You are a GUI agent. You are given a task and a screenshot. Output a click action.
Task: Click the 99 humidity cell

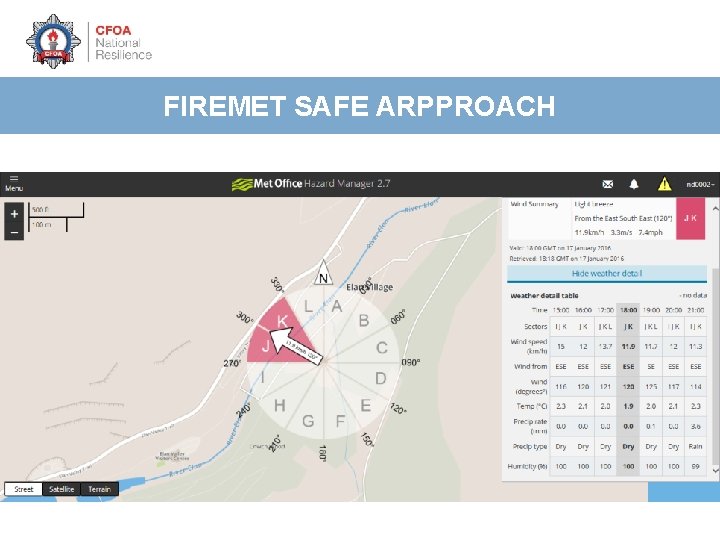pyautogui.click(x=696, y=467)
